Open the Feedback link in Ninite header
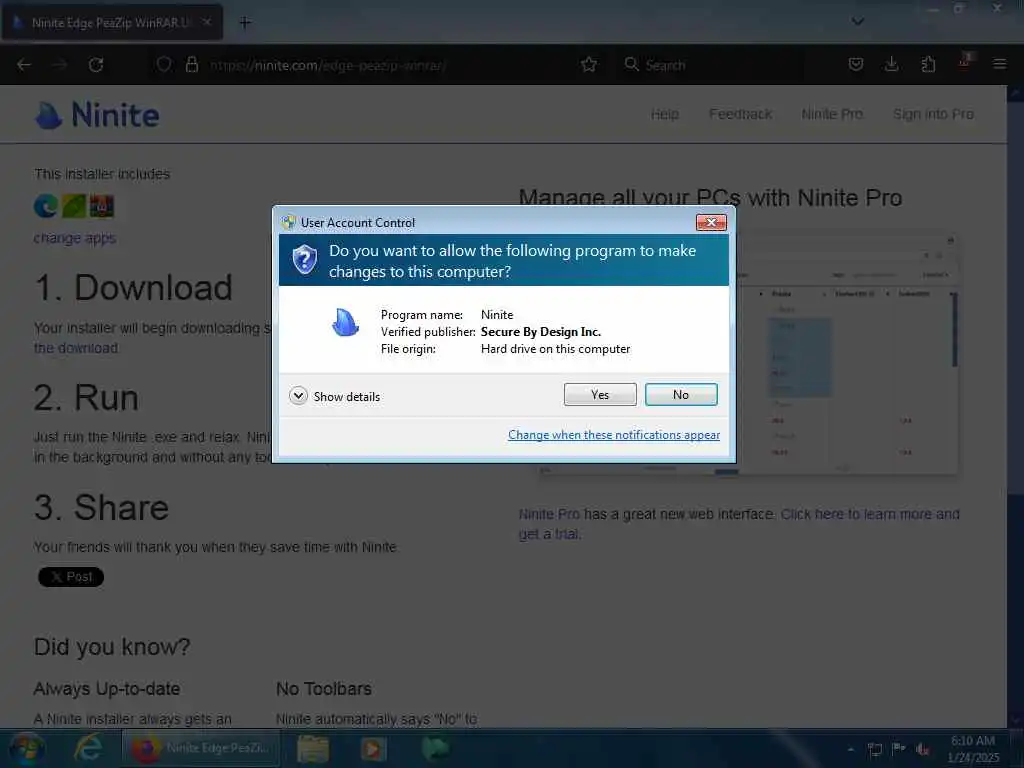 (x=741, y=114)
